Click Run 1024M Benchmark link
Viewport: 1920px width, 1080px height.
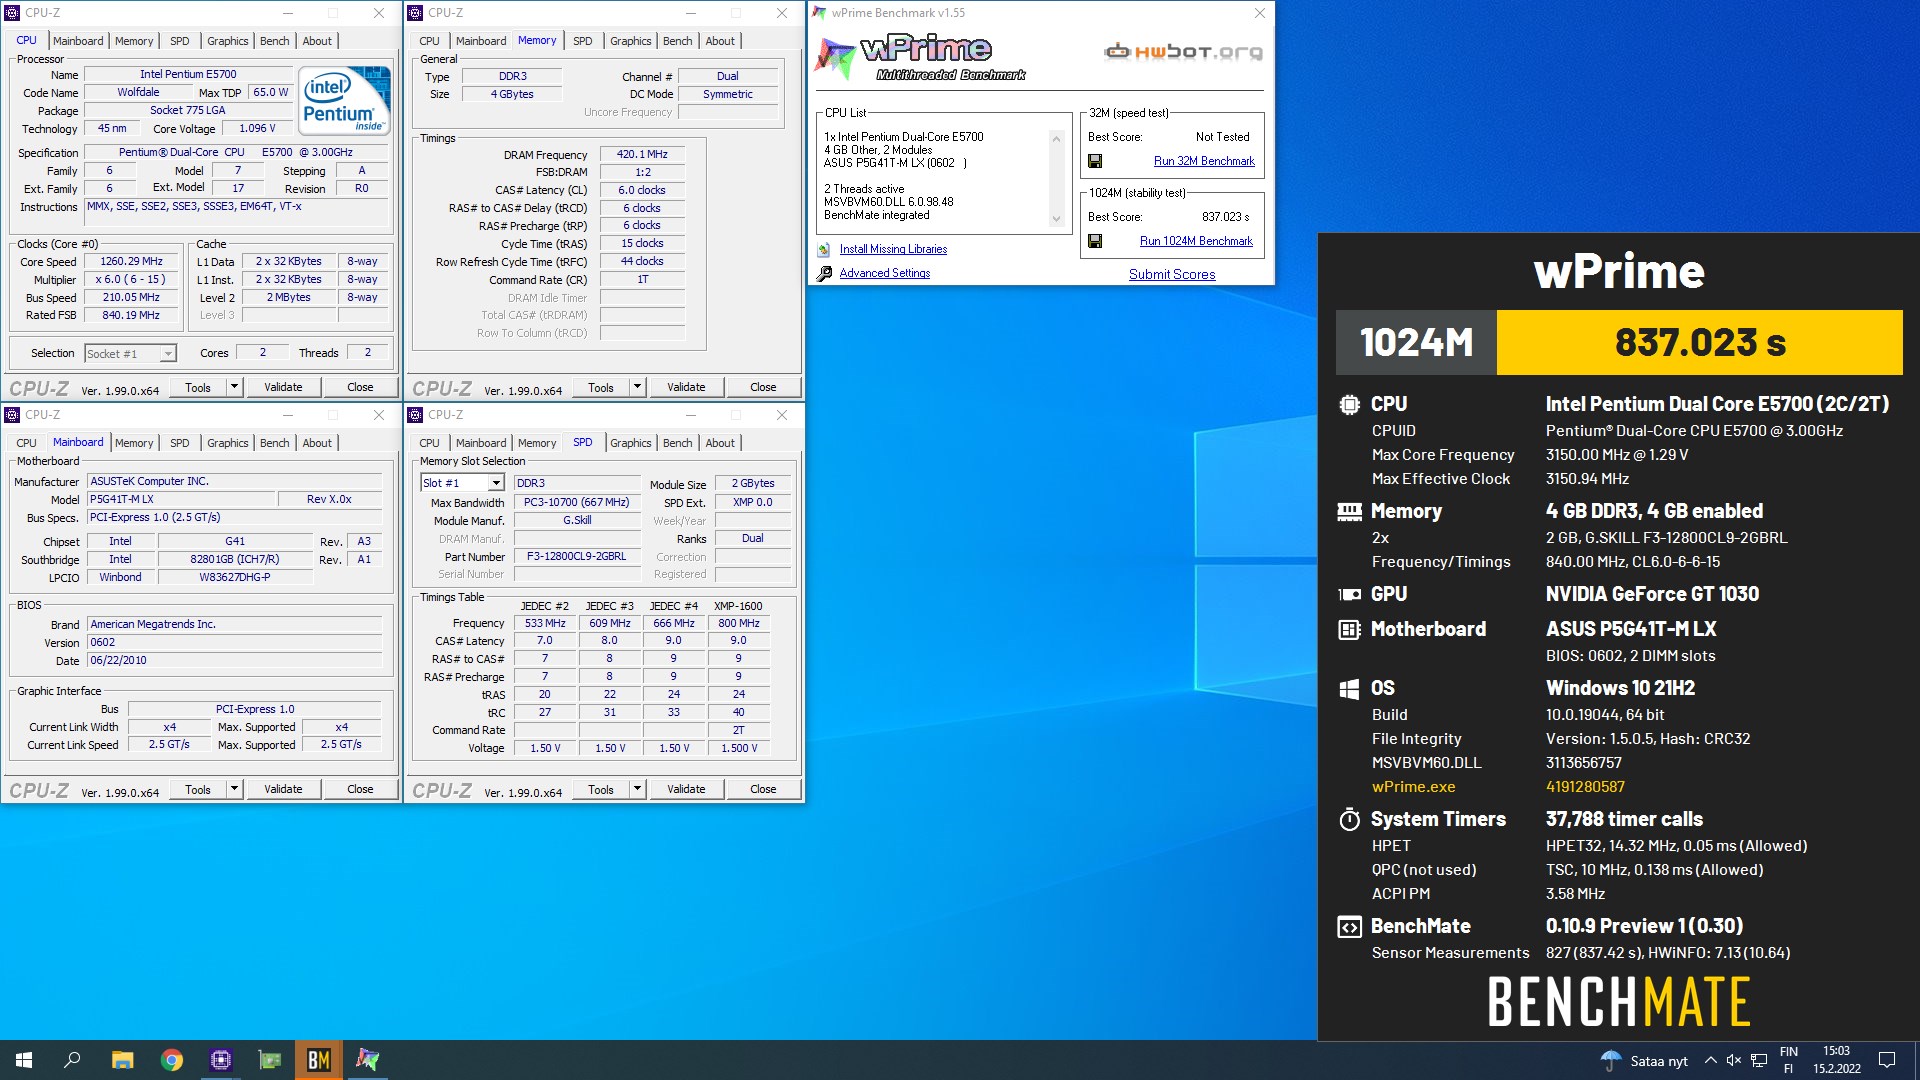click(1196, 241)
